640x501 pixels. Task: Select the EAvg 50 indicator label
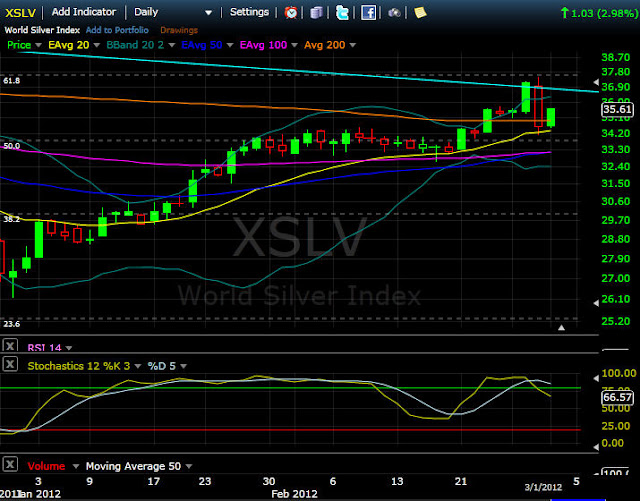click(x=202, y=45)
